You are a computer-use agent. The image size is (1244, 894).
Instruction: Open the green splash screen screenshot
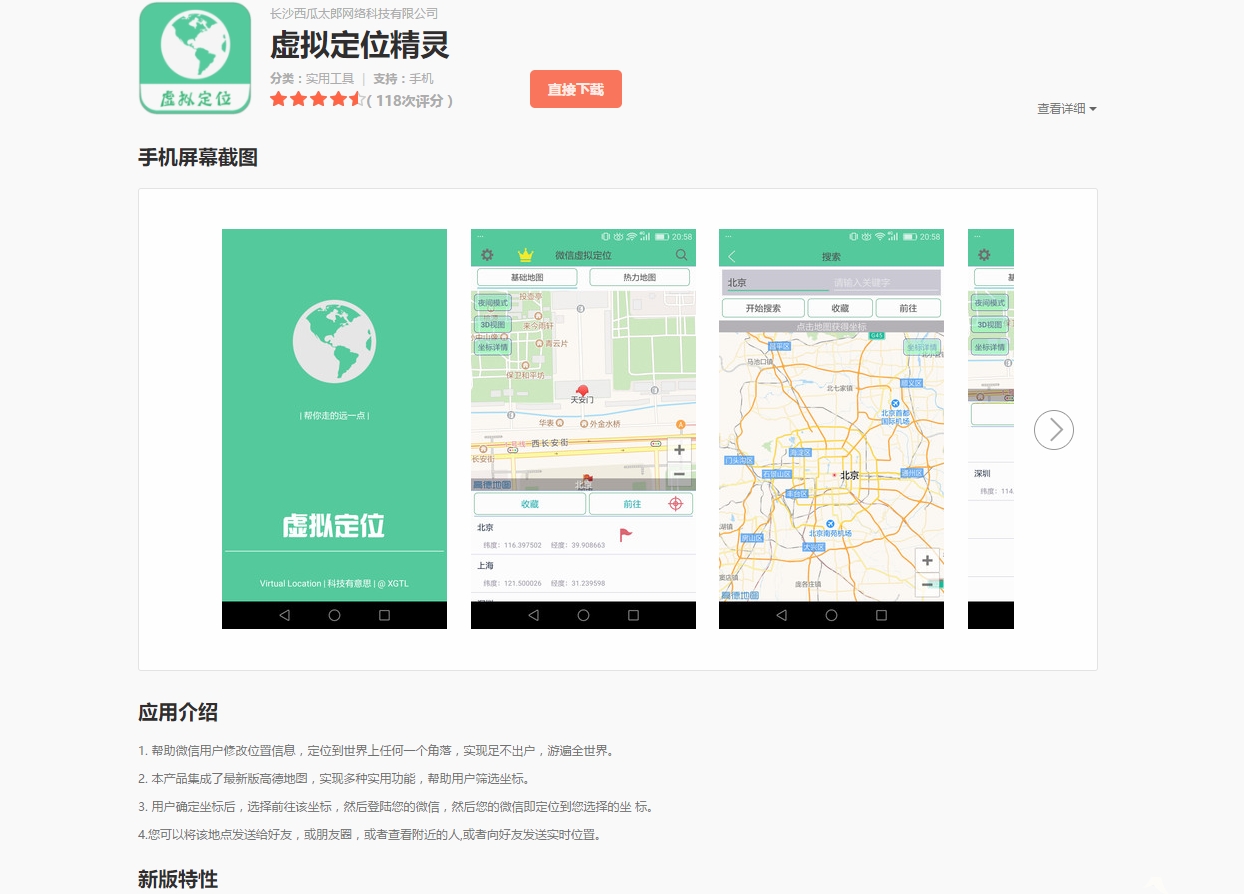(x=334, y=429)
